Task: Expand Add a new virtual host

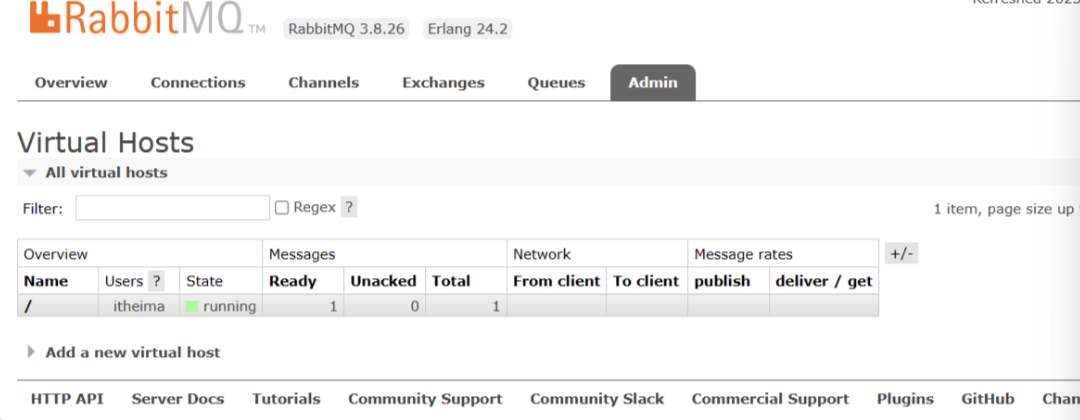Action: [124, 353]
